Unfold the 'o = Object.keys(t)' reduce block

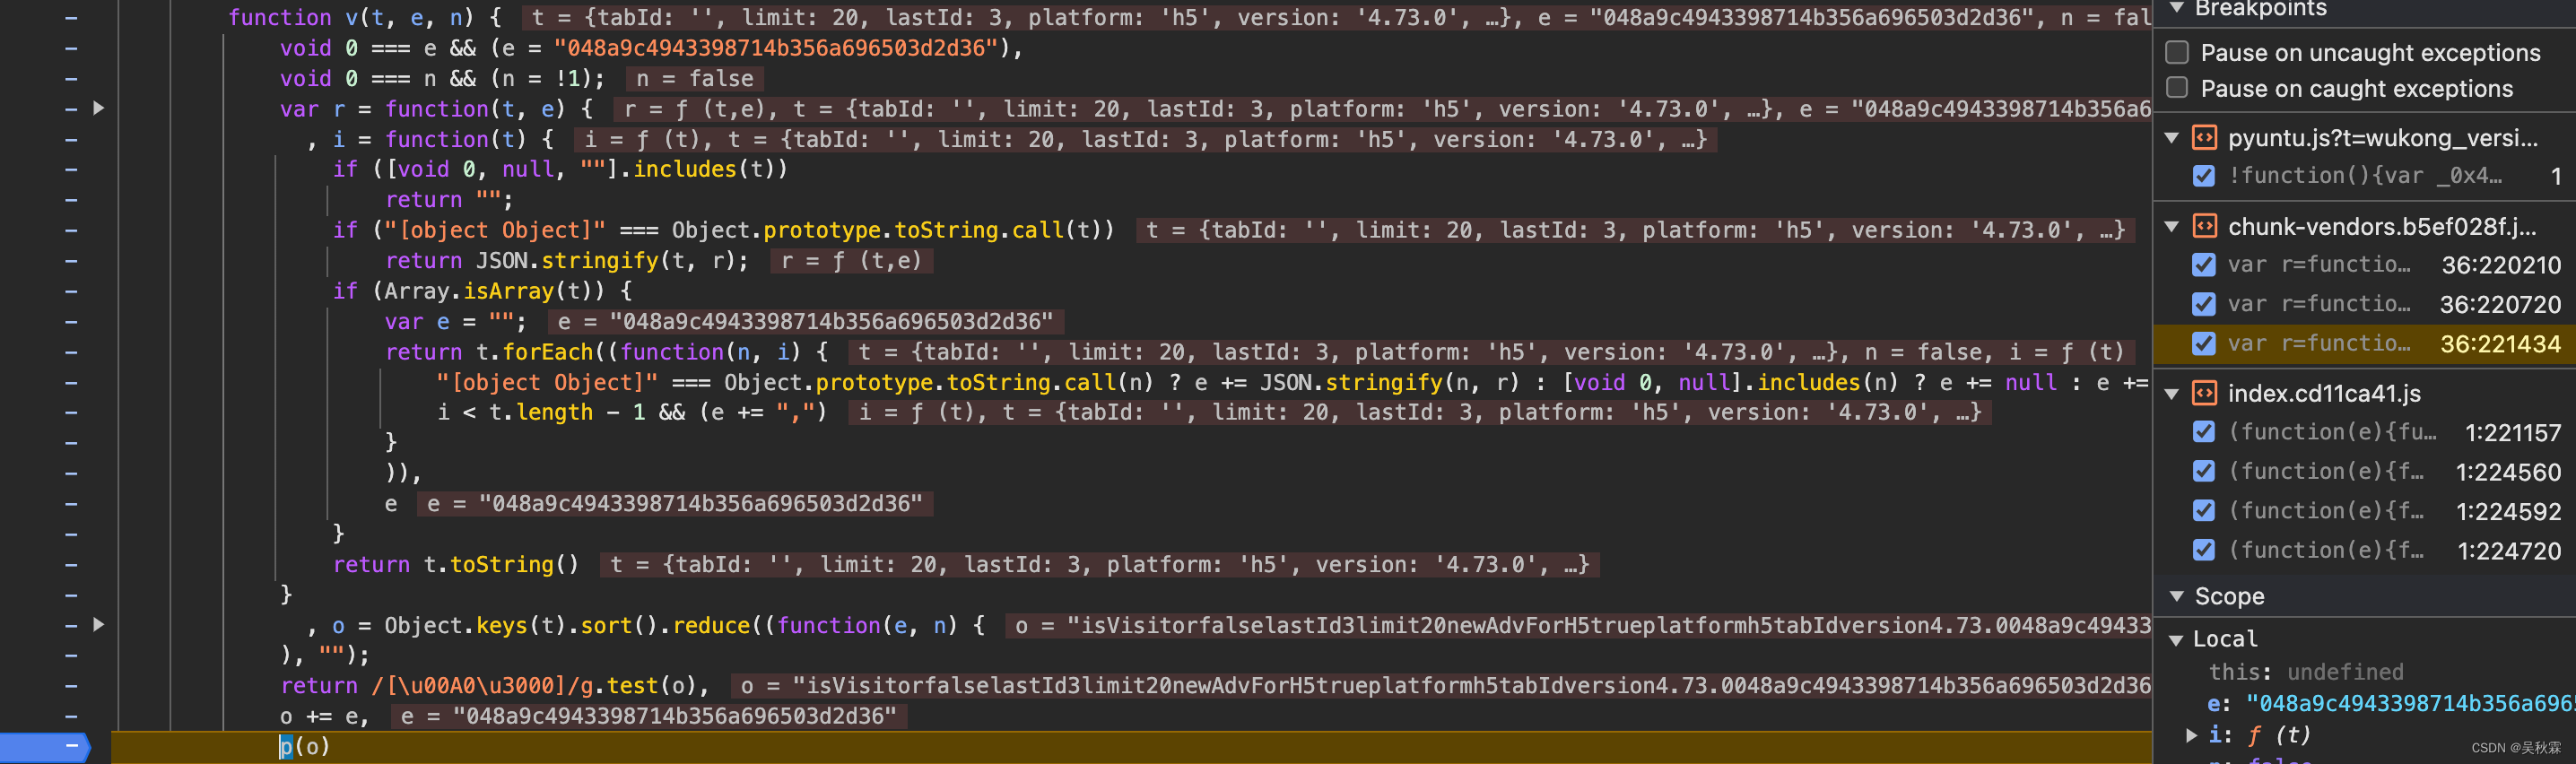(99, 625)
